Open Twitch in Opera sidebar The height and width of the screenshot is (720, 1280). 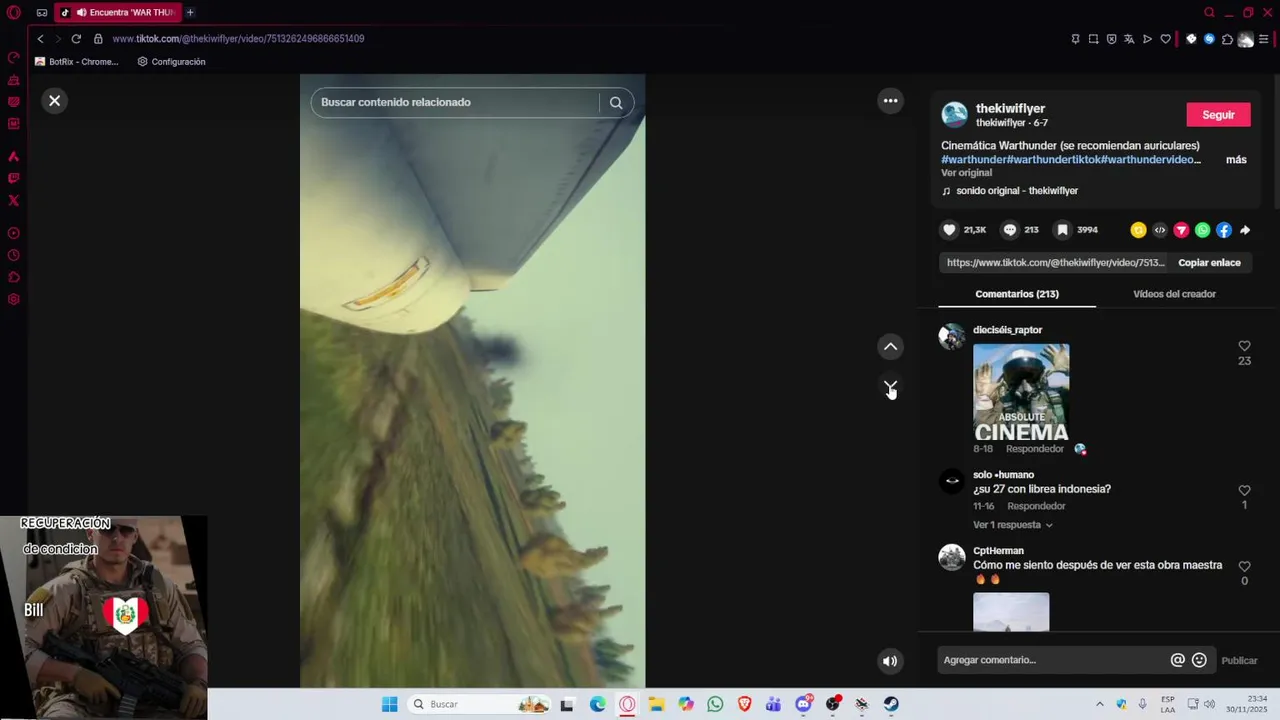[14, 179]
